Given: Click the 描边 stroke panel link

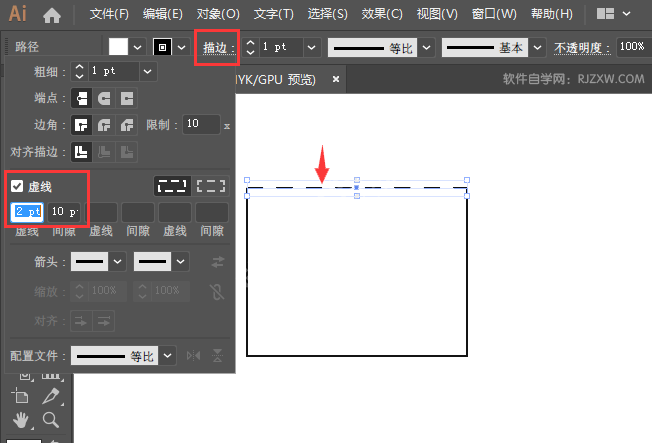Looking at the screenshot, I should pyautogui.click(x=218, y=48).
